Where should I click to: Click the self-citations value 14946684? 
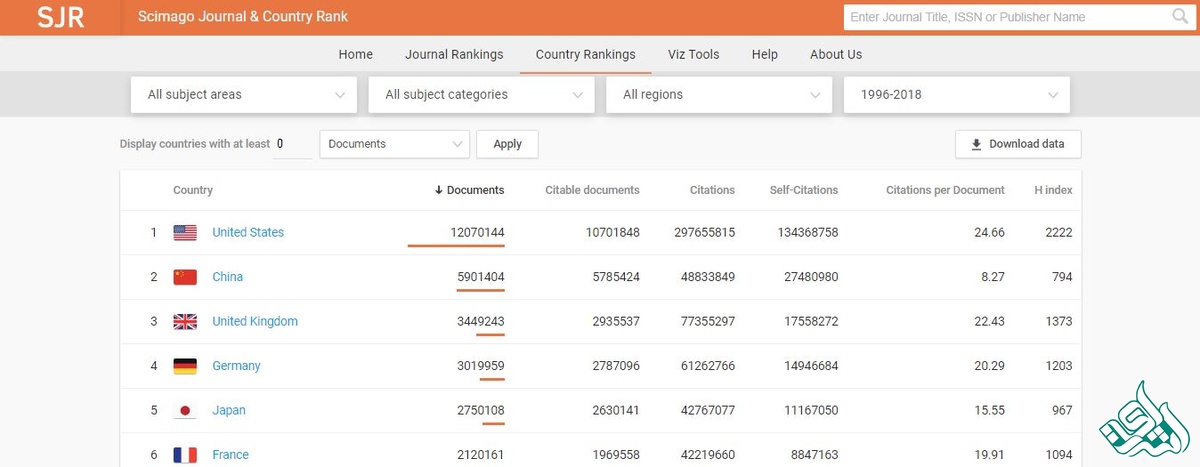click(809, 366)
